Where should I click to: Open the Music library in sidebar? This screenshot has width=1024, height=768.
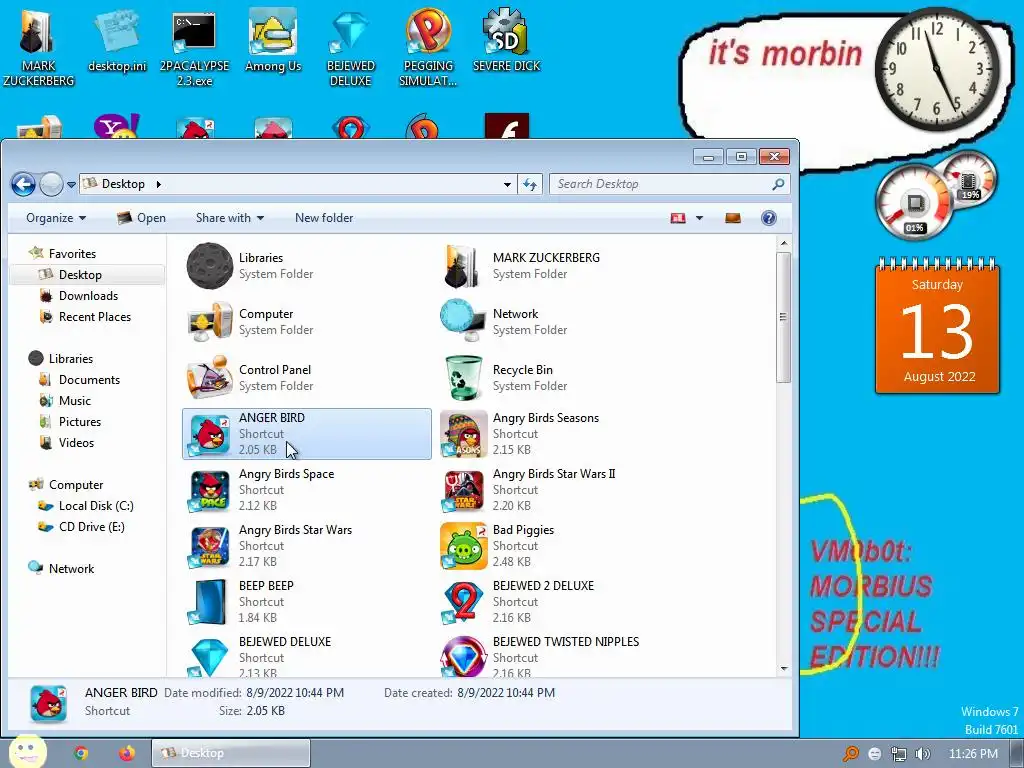(74, 400)
